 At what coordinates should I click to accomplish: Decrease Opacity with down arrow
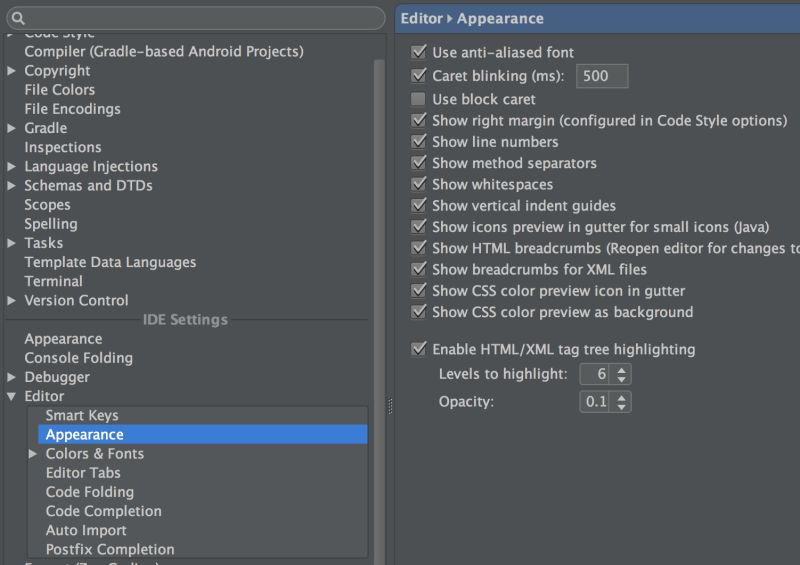pyautogui.click(x=621, y=407)
